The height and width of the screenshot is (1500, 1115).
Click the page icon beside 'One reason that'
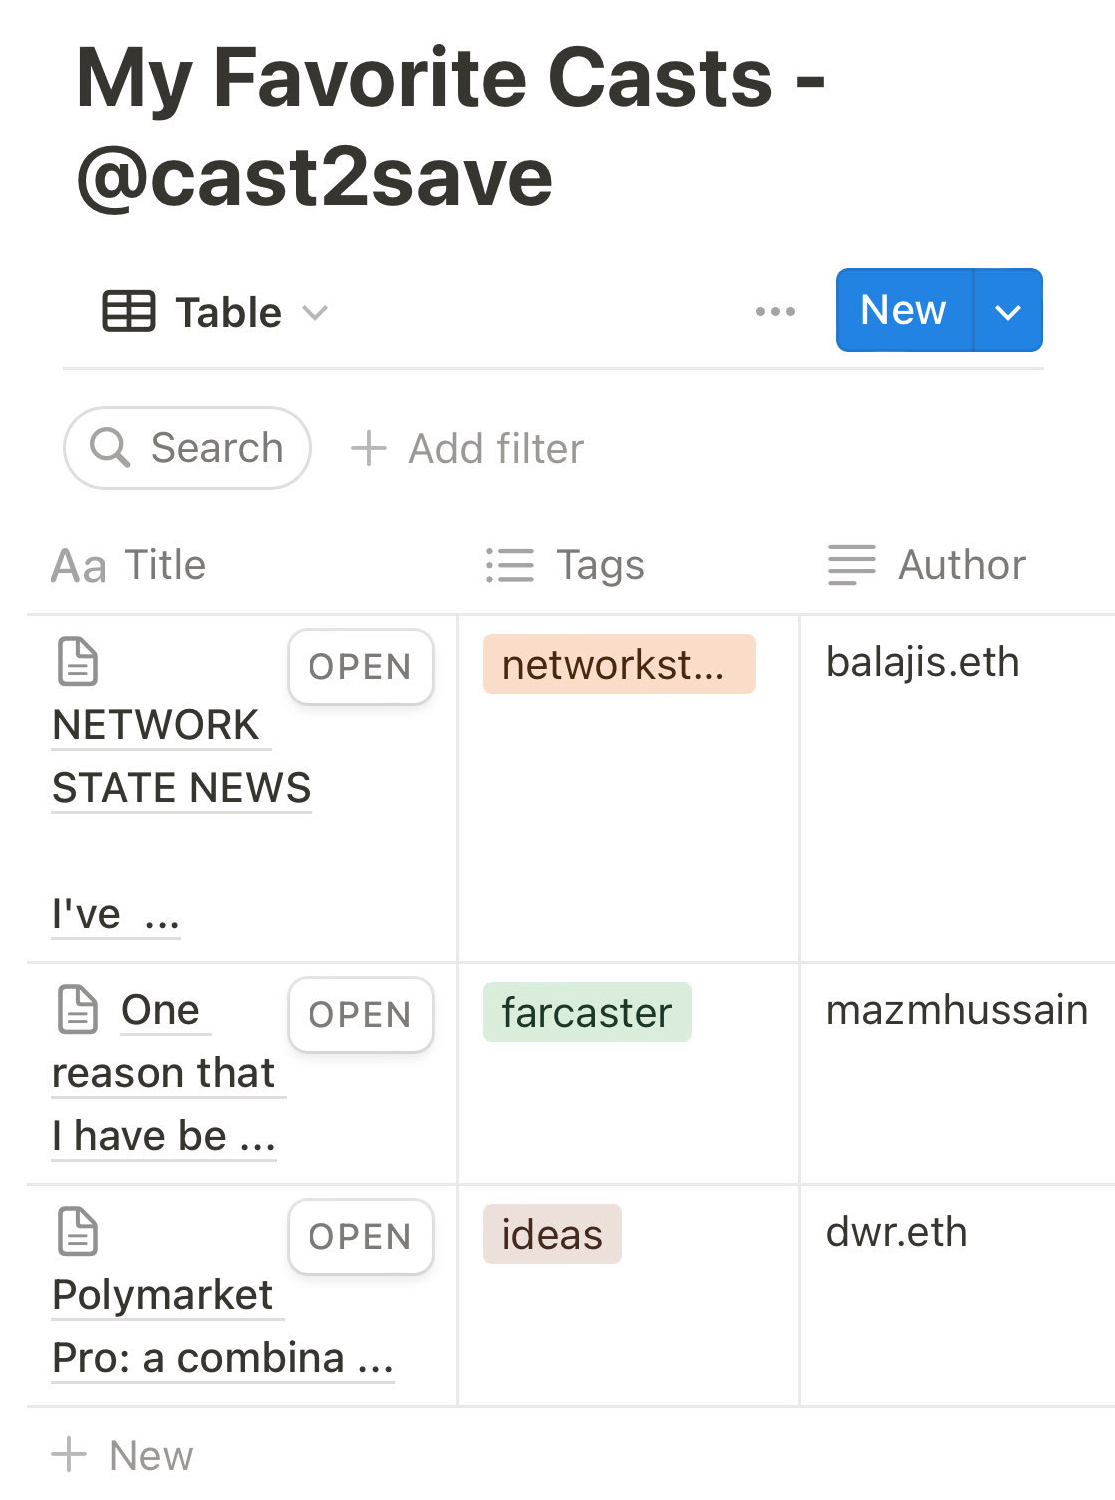[x=78, y=1009]
